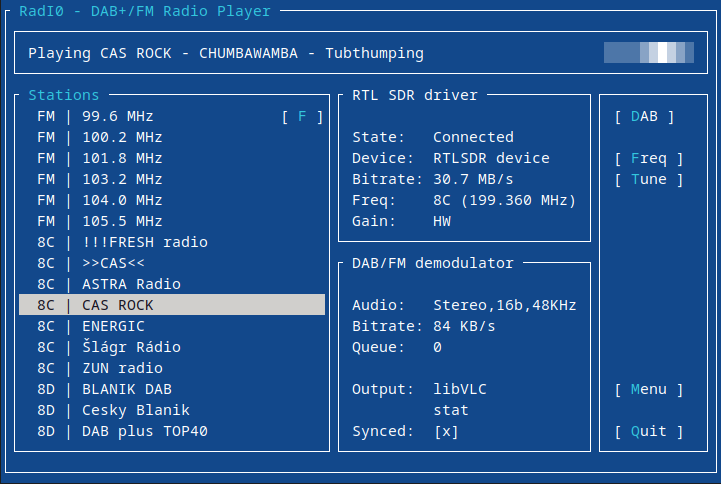Click the Gain HW value
Image resolution: width=721 pixels, height=484 pixels.
(442, 222)
